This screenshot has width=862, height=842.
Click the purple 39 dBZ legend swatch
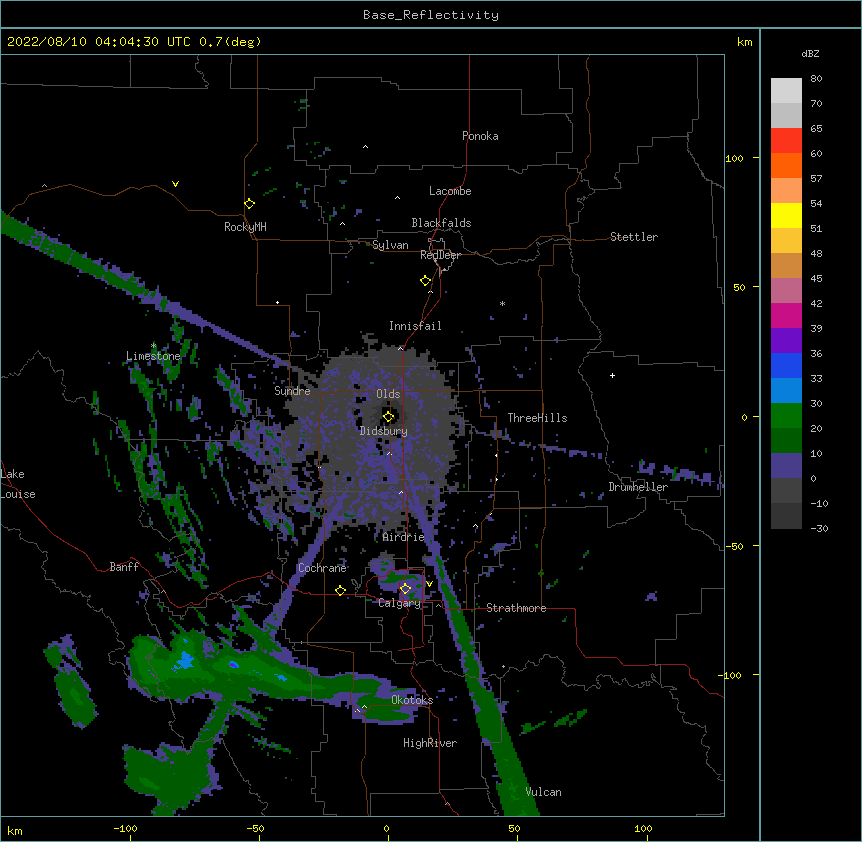click(786, 341)
